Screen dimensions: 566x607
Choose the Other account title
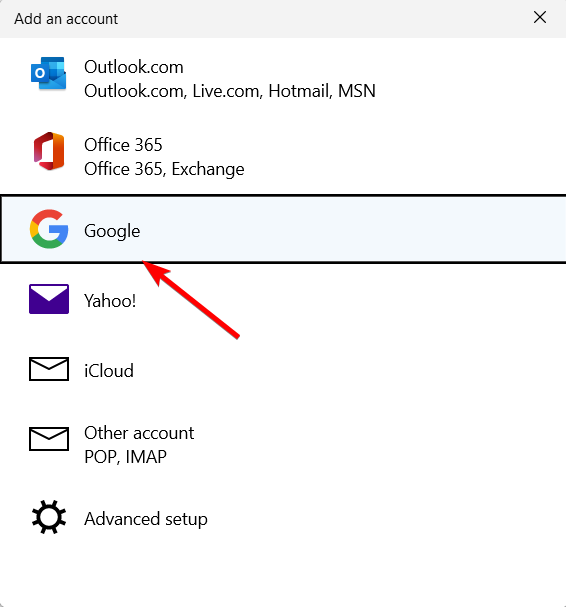[139, 433]
